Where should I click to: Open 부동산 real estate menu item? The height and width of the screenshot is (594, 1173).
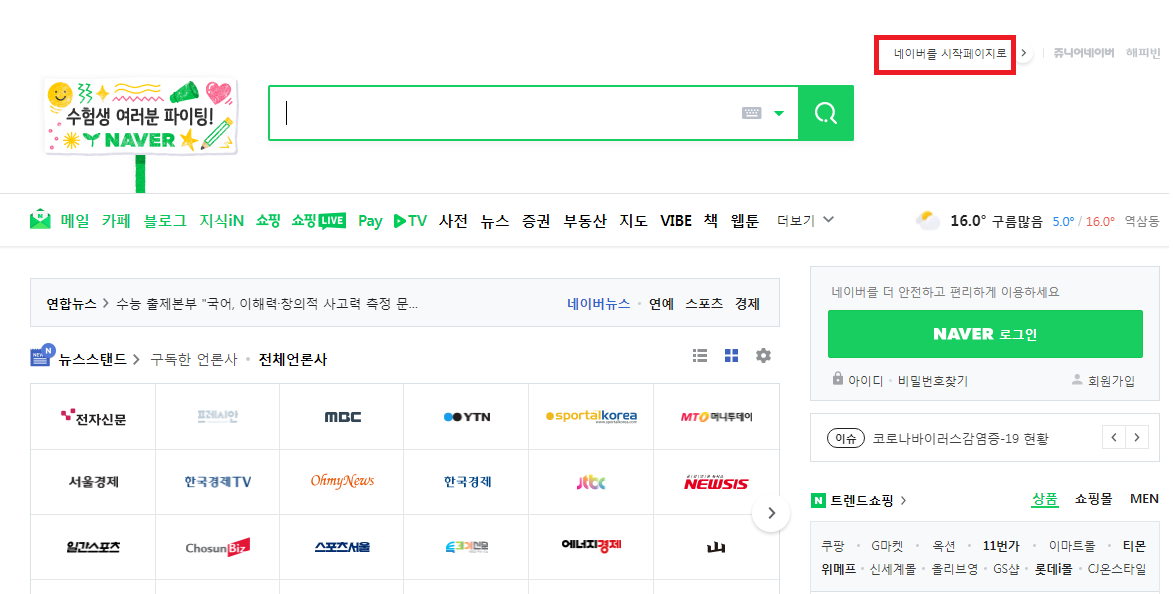tap(585, 221)
